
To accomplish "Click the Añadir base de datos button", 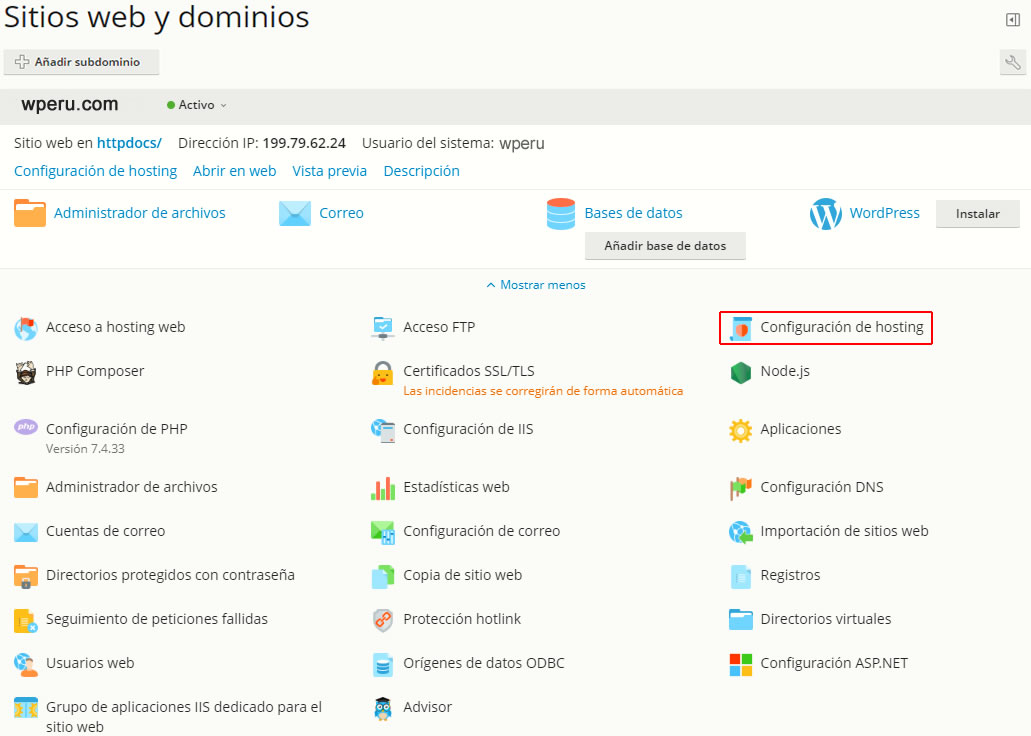I will [665, 246].
